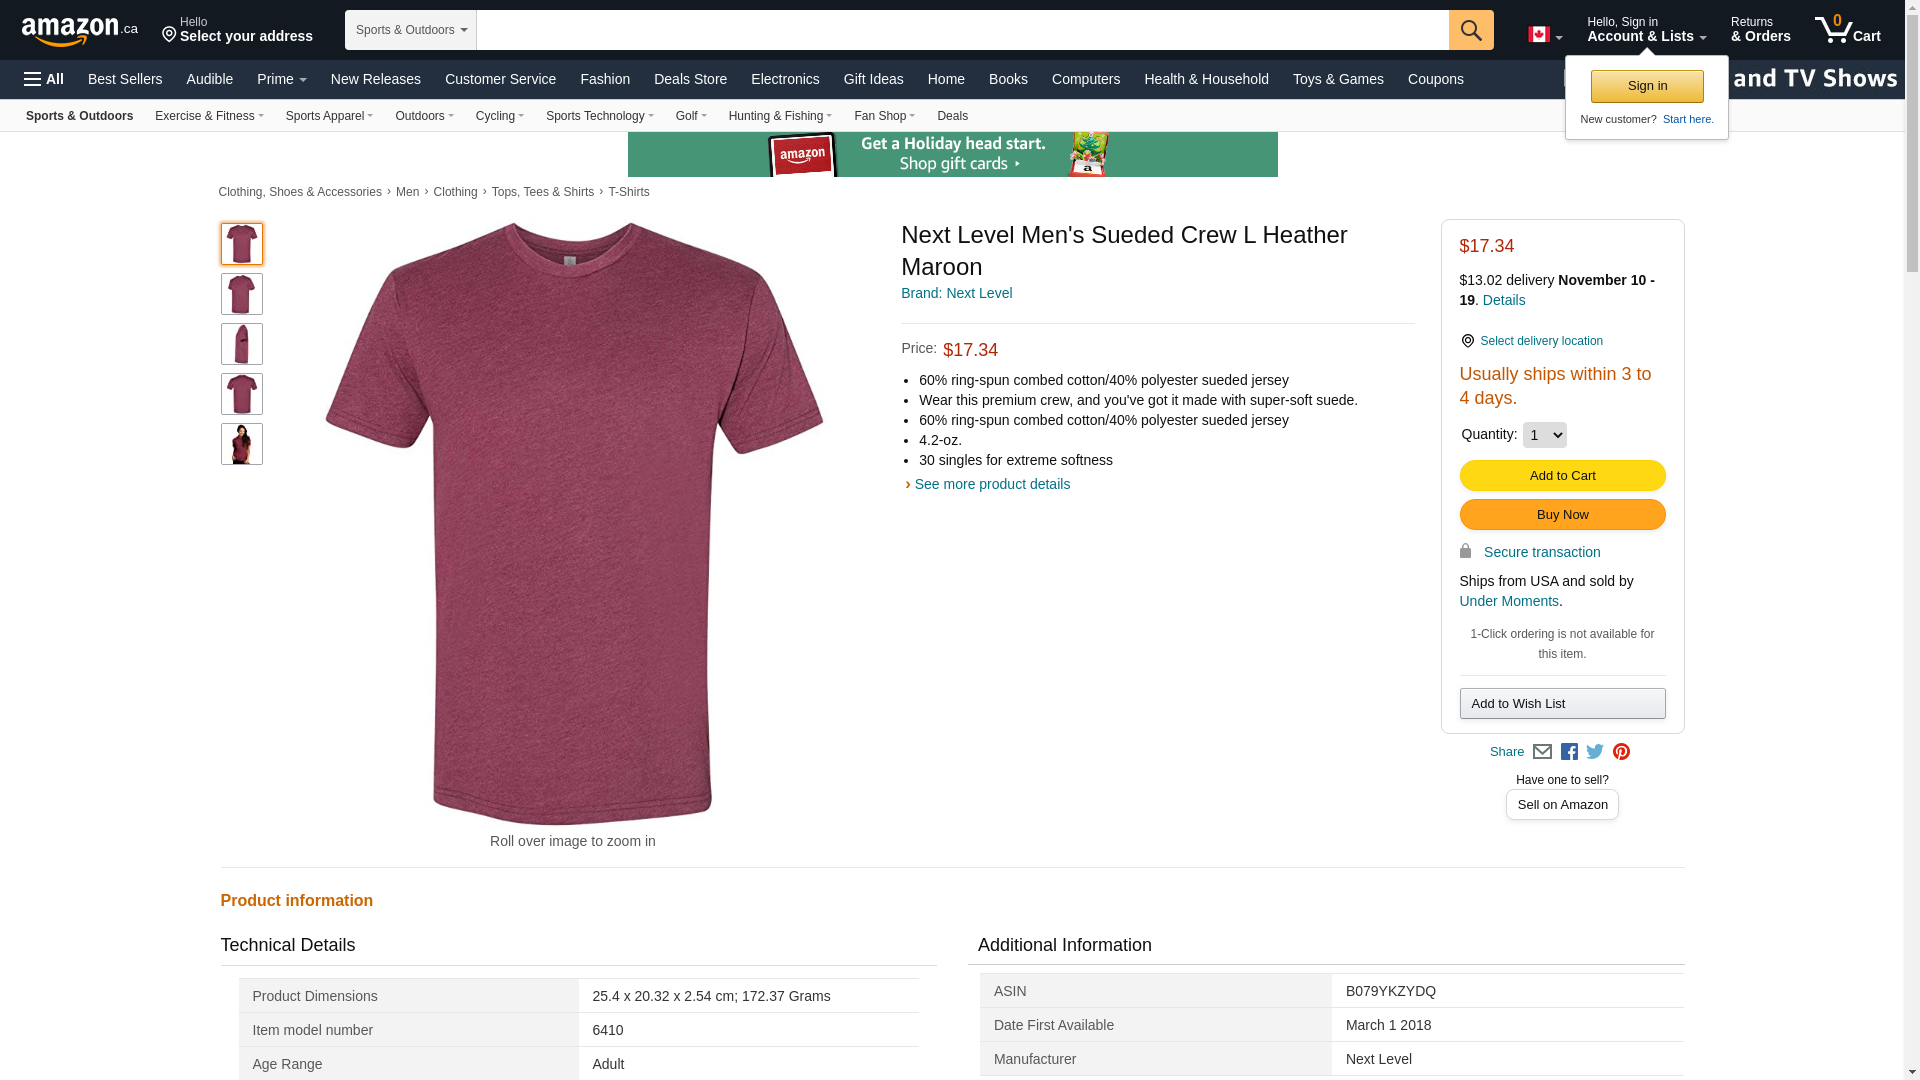
Task: Click the Canada flag language selector
Action: 1544,35
